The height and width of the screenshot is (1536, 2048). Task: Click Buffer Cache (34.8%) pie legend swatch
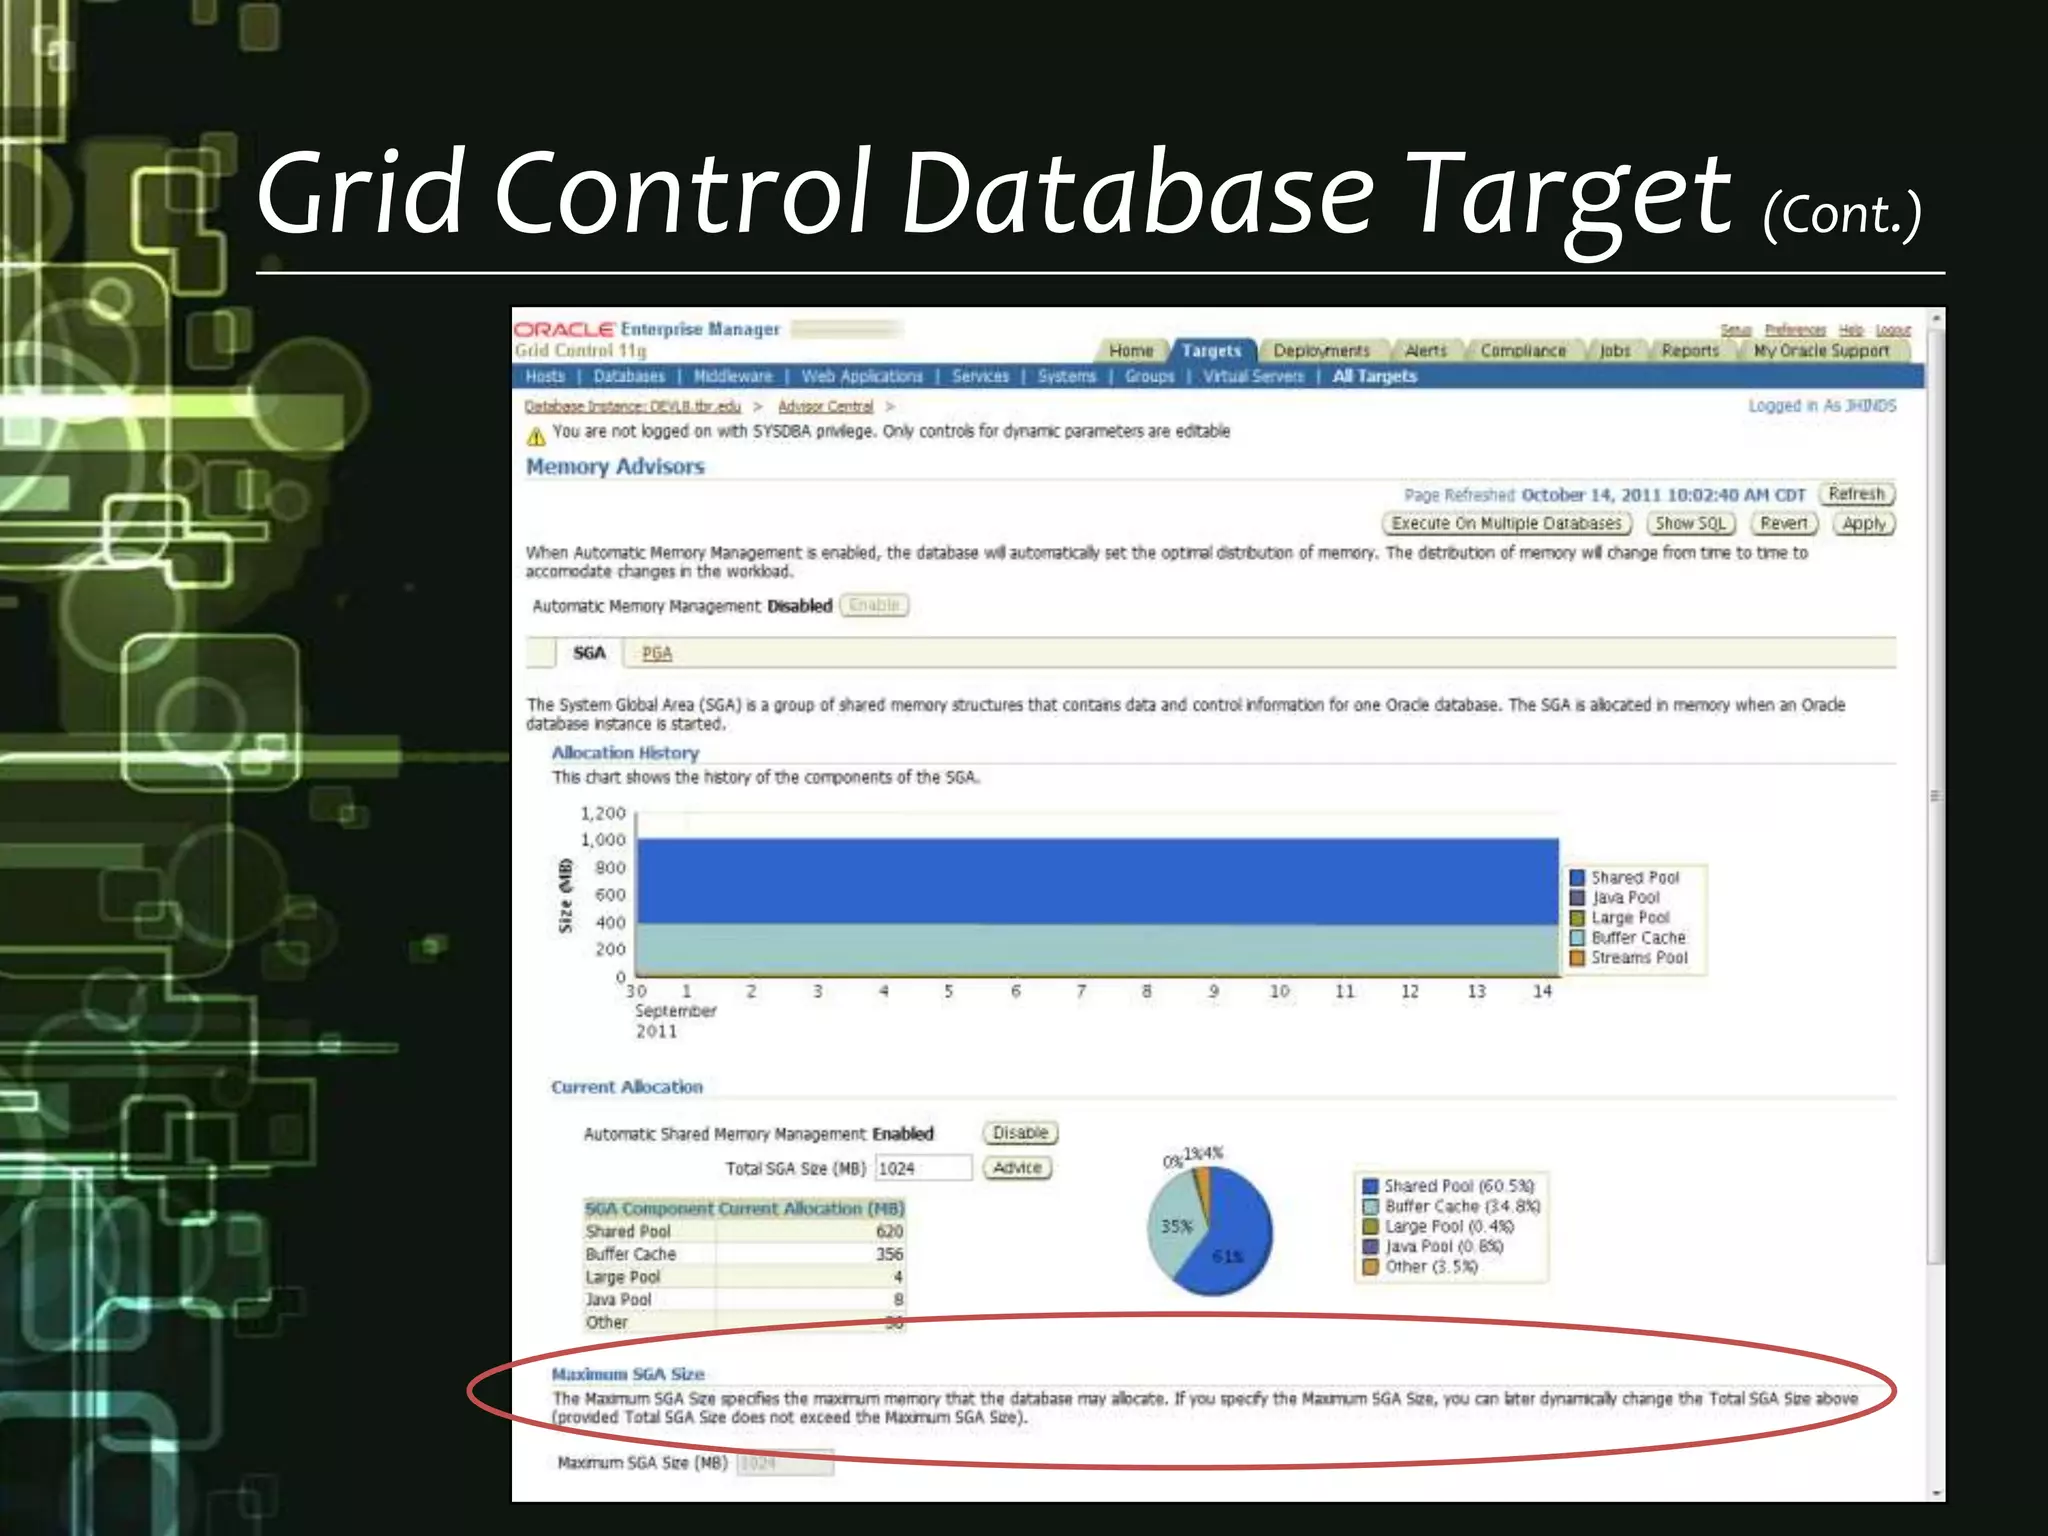coord(1371,1207)
